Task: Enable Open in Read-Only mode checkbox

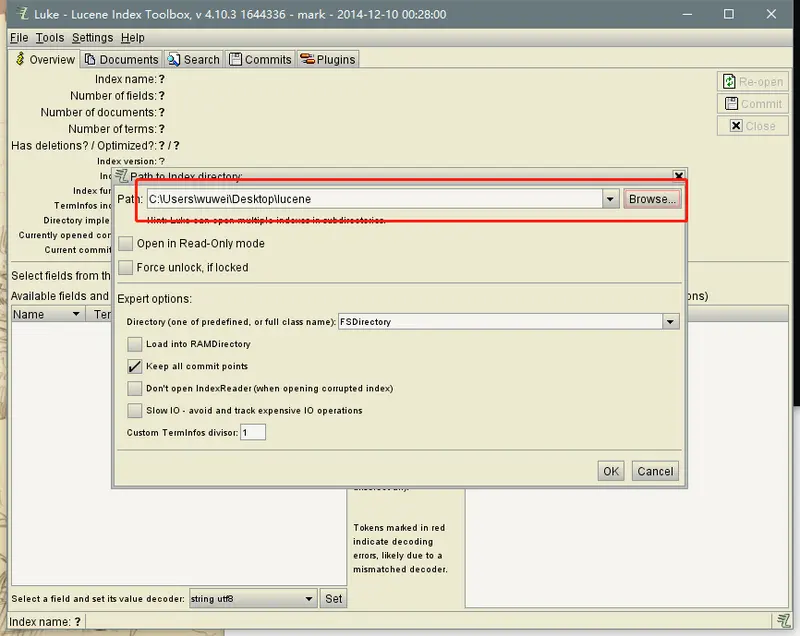Action: 126,243
